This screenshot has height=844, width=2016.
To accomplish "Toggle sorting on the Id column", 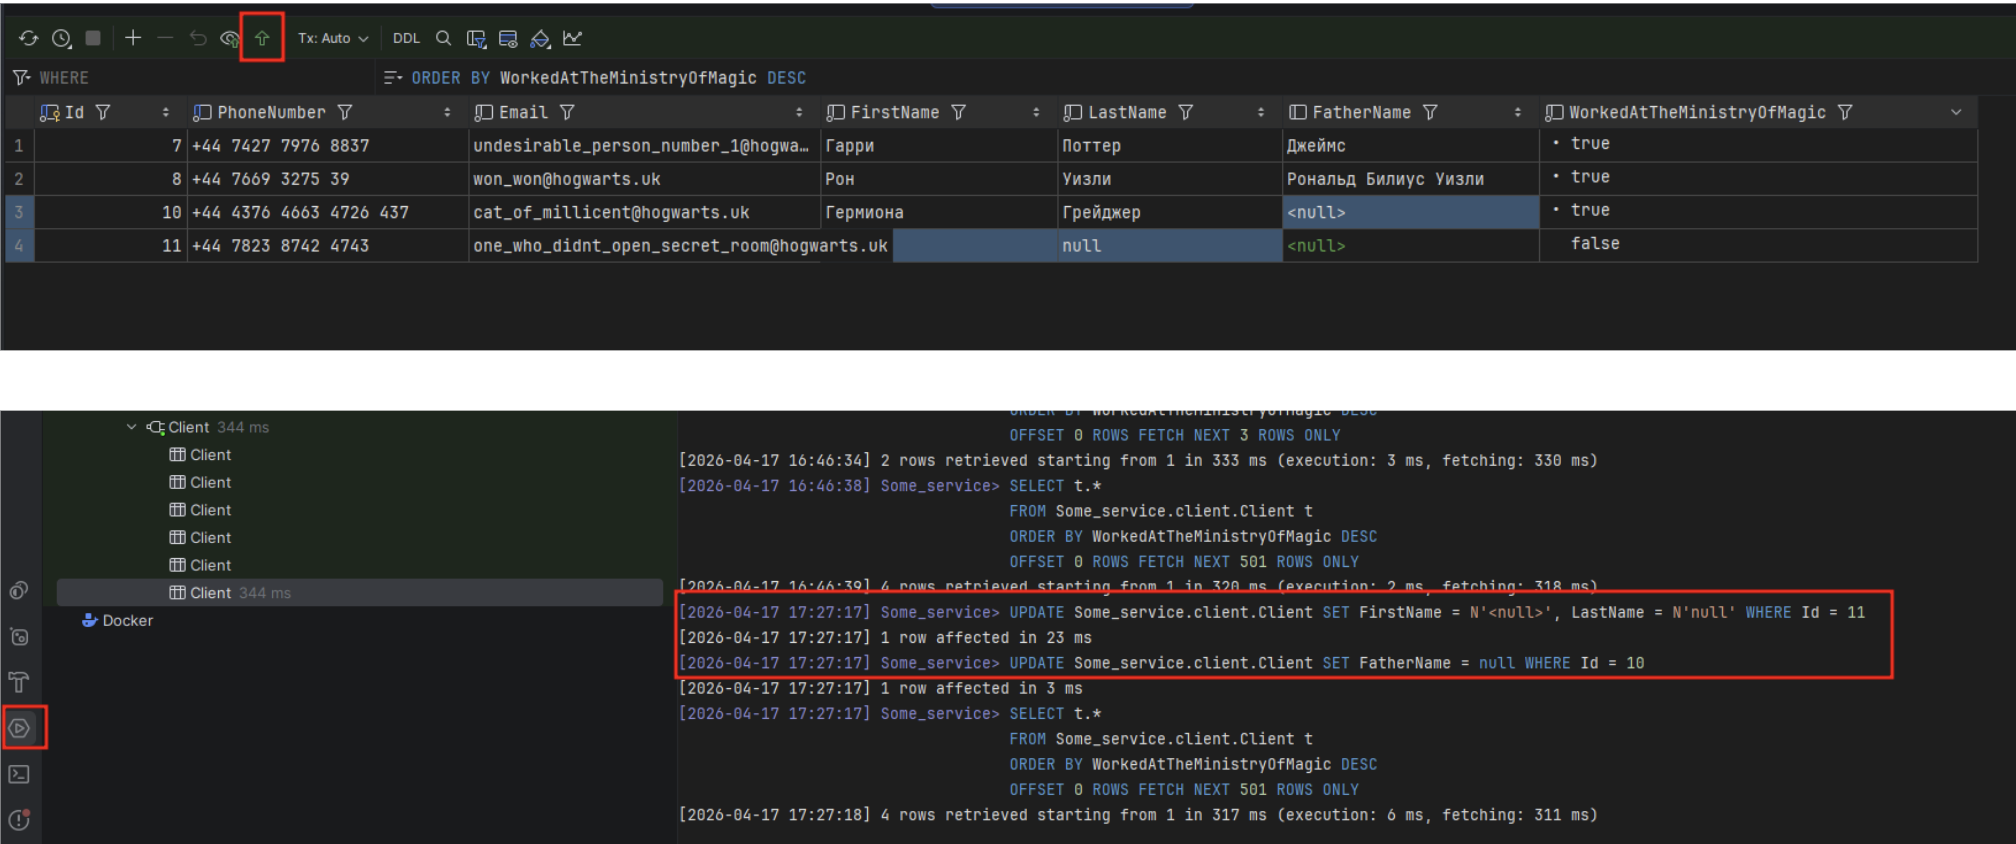I will tap(165, 112).
